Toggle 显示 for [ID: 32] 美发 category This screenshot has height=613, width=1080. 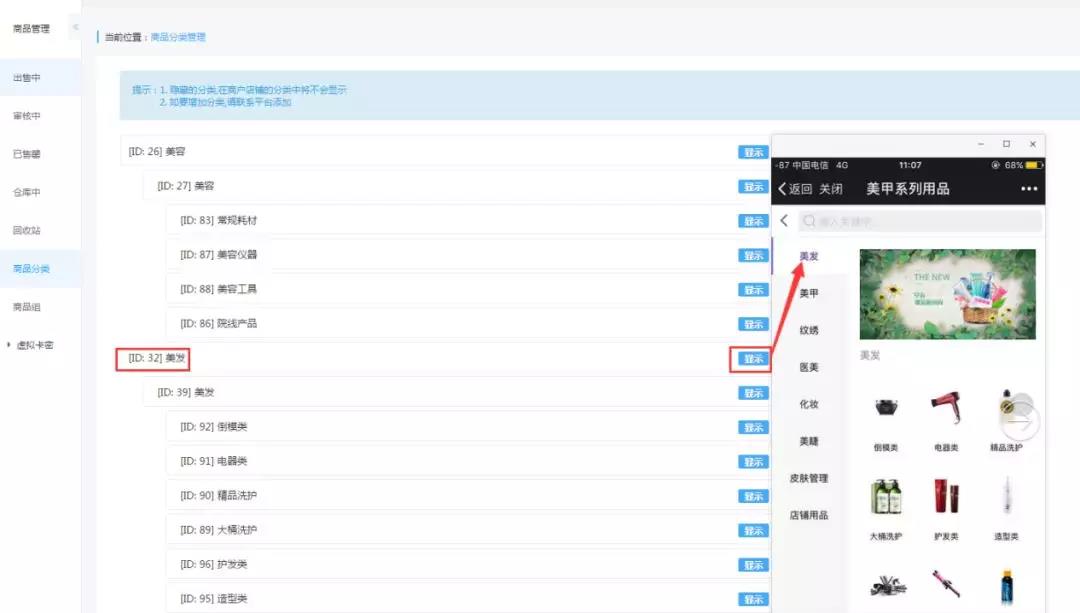point(752,359)
